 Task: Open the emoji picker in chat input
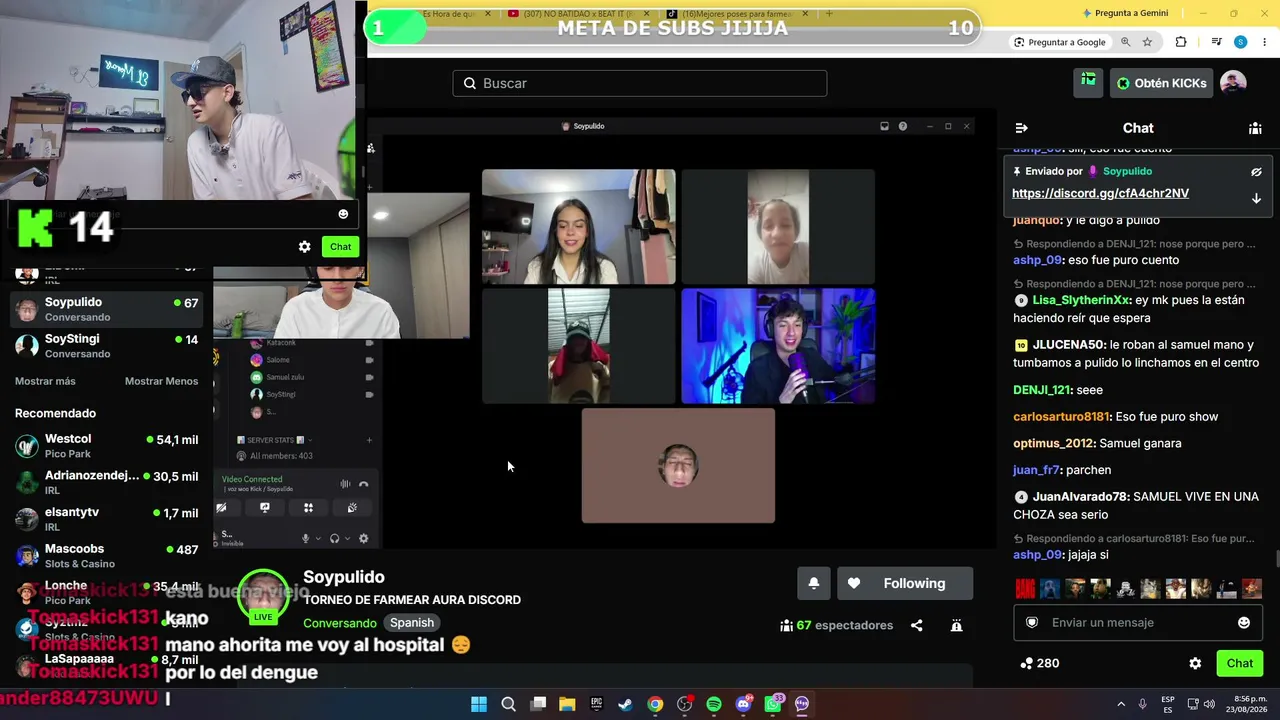pos(1244,622)
